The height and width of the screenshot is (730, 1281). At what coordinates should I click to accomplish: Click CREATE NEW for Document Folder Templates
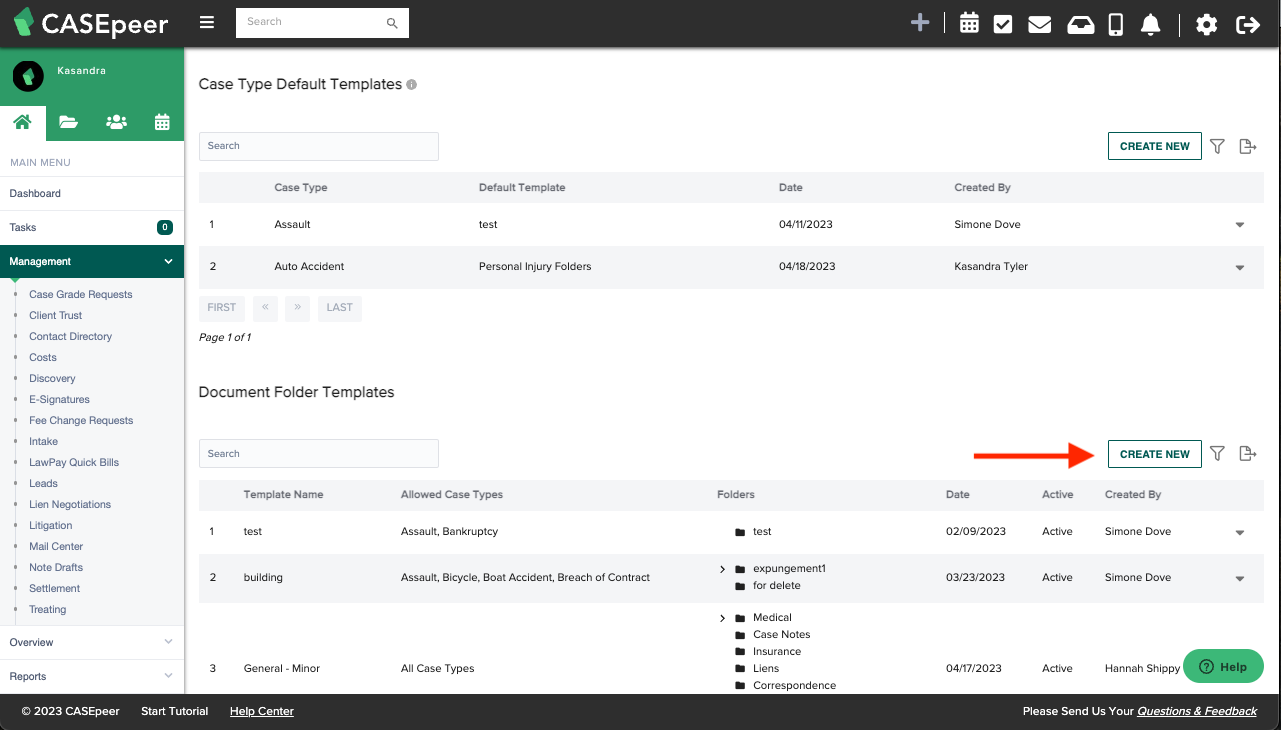click(x=1154, y=454)
